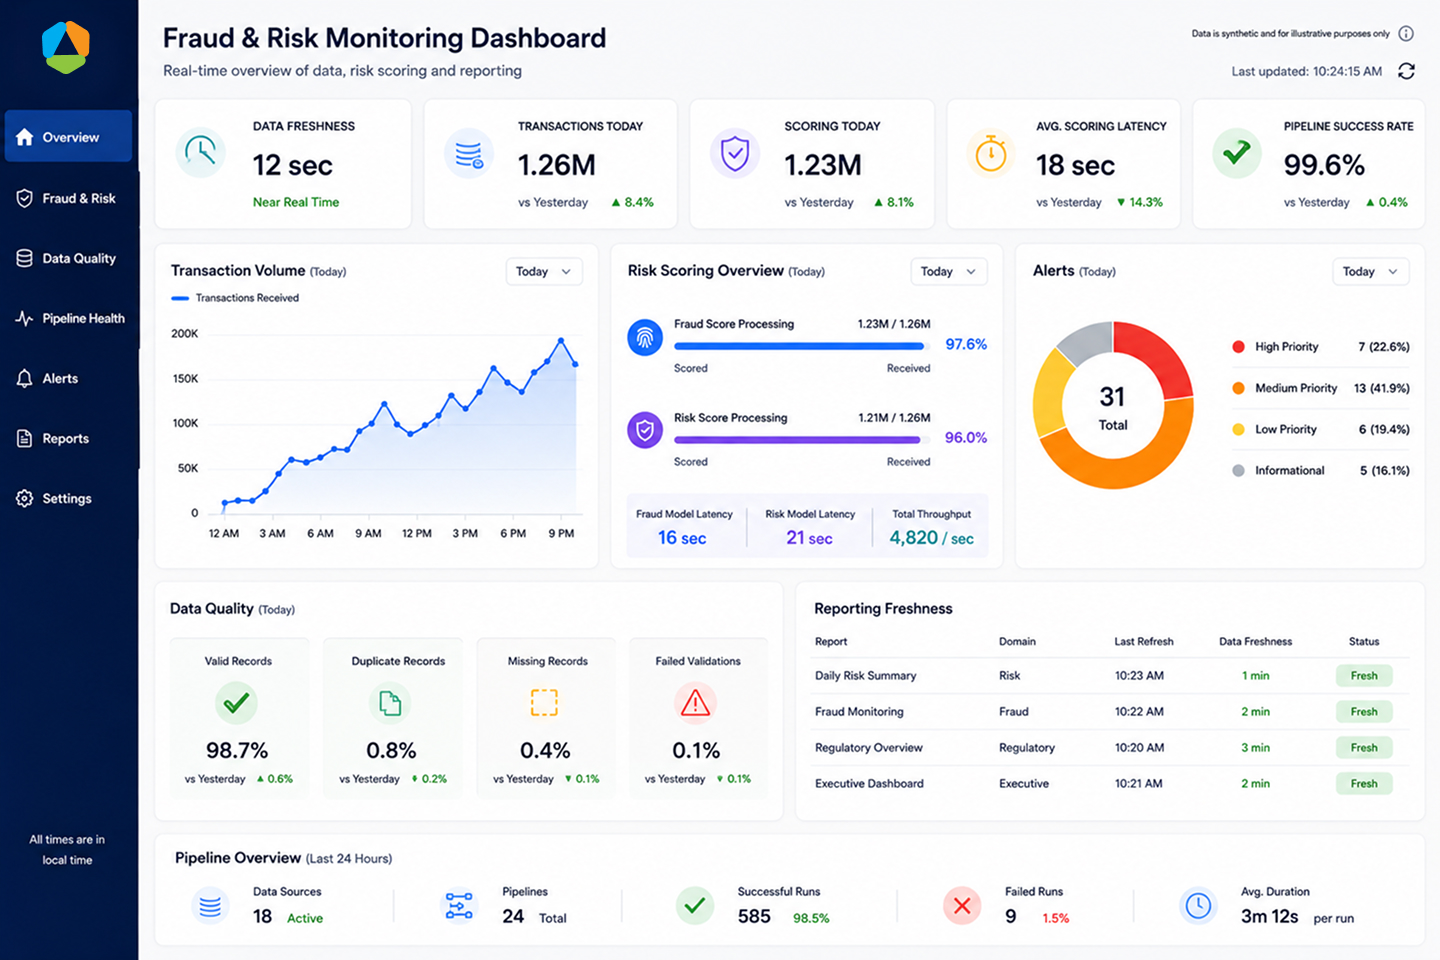Click the 3 min data freshness value

(x=1255, y=748)
